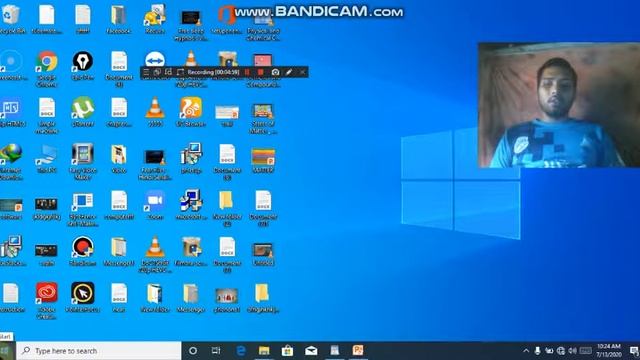The image size is (640, 360).
Task: Open the Bandicam bar hamburger menu
Action: (146, 72)
